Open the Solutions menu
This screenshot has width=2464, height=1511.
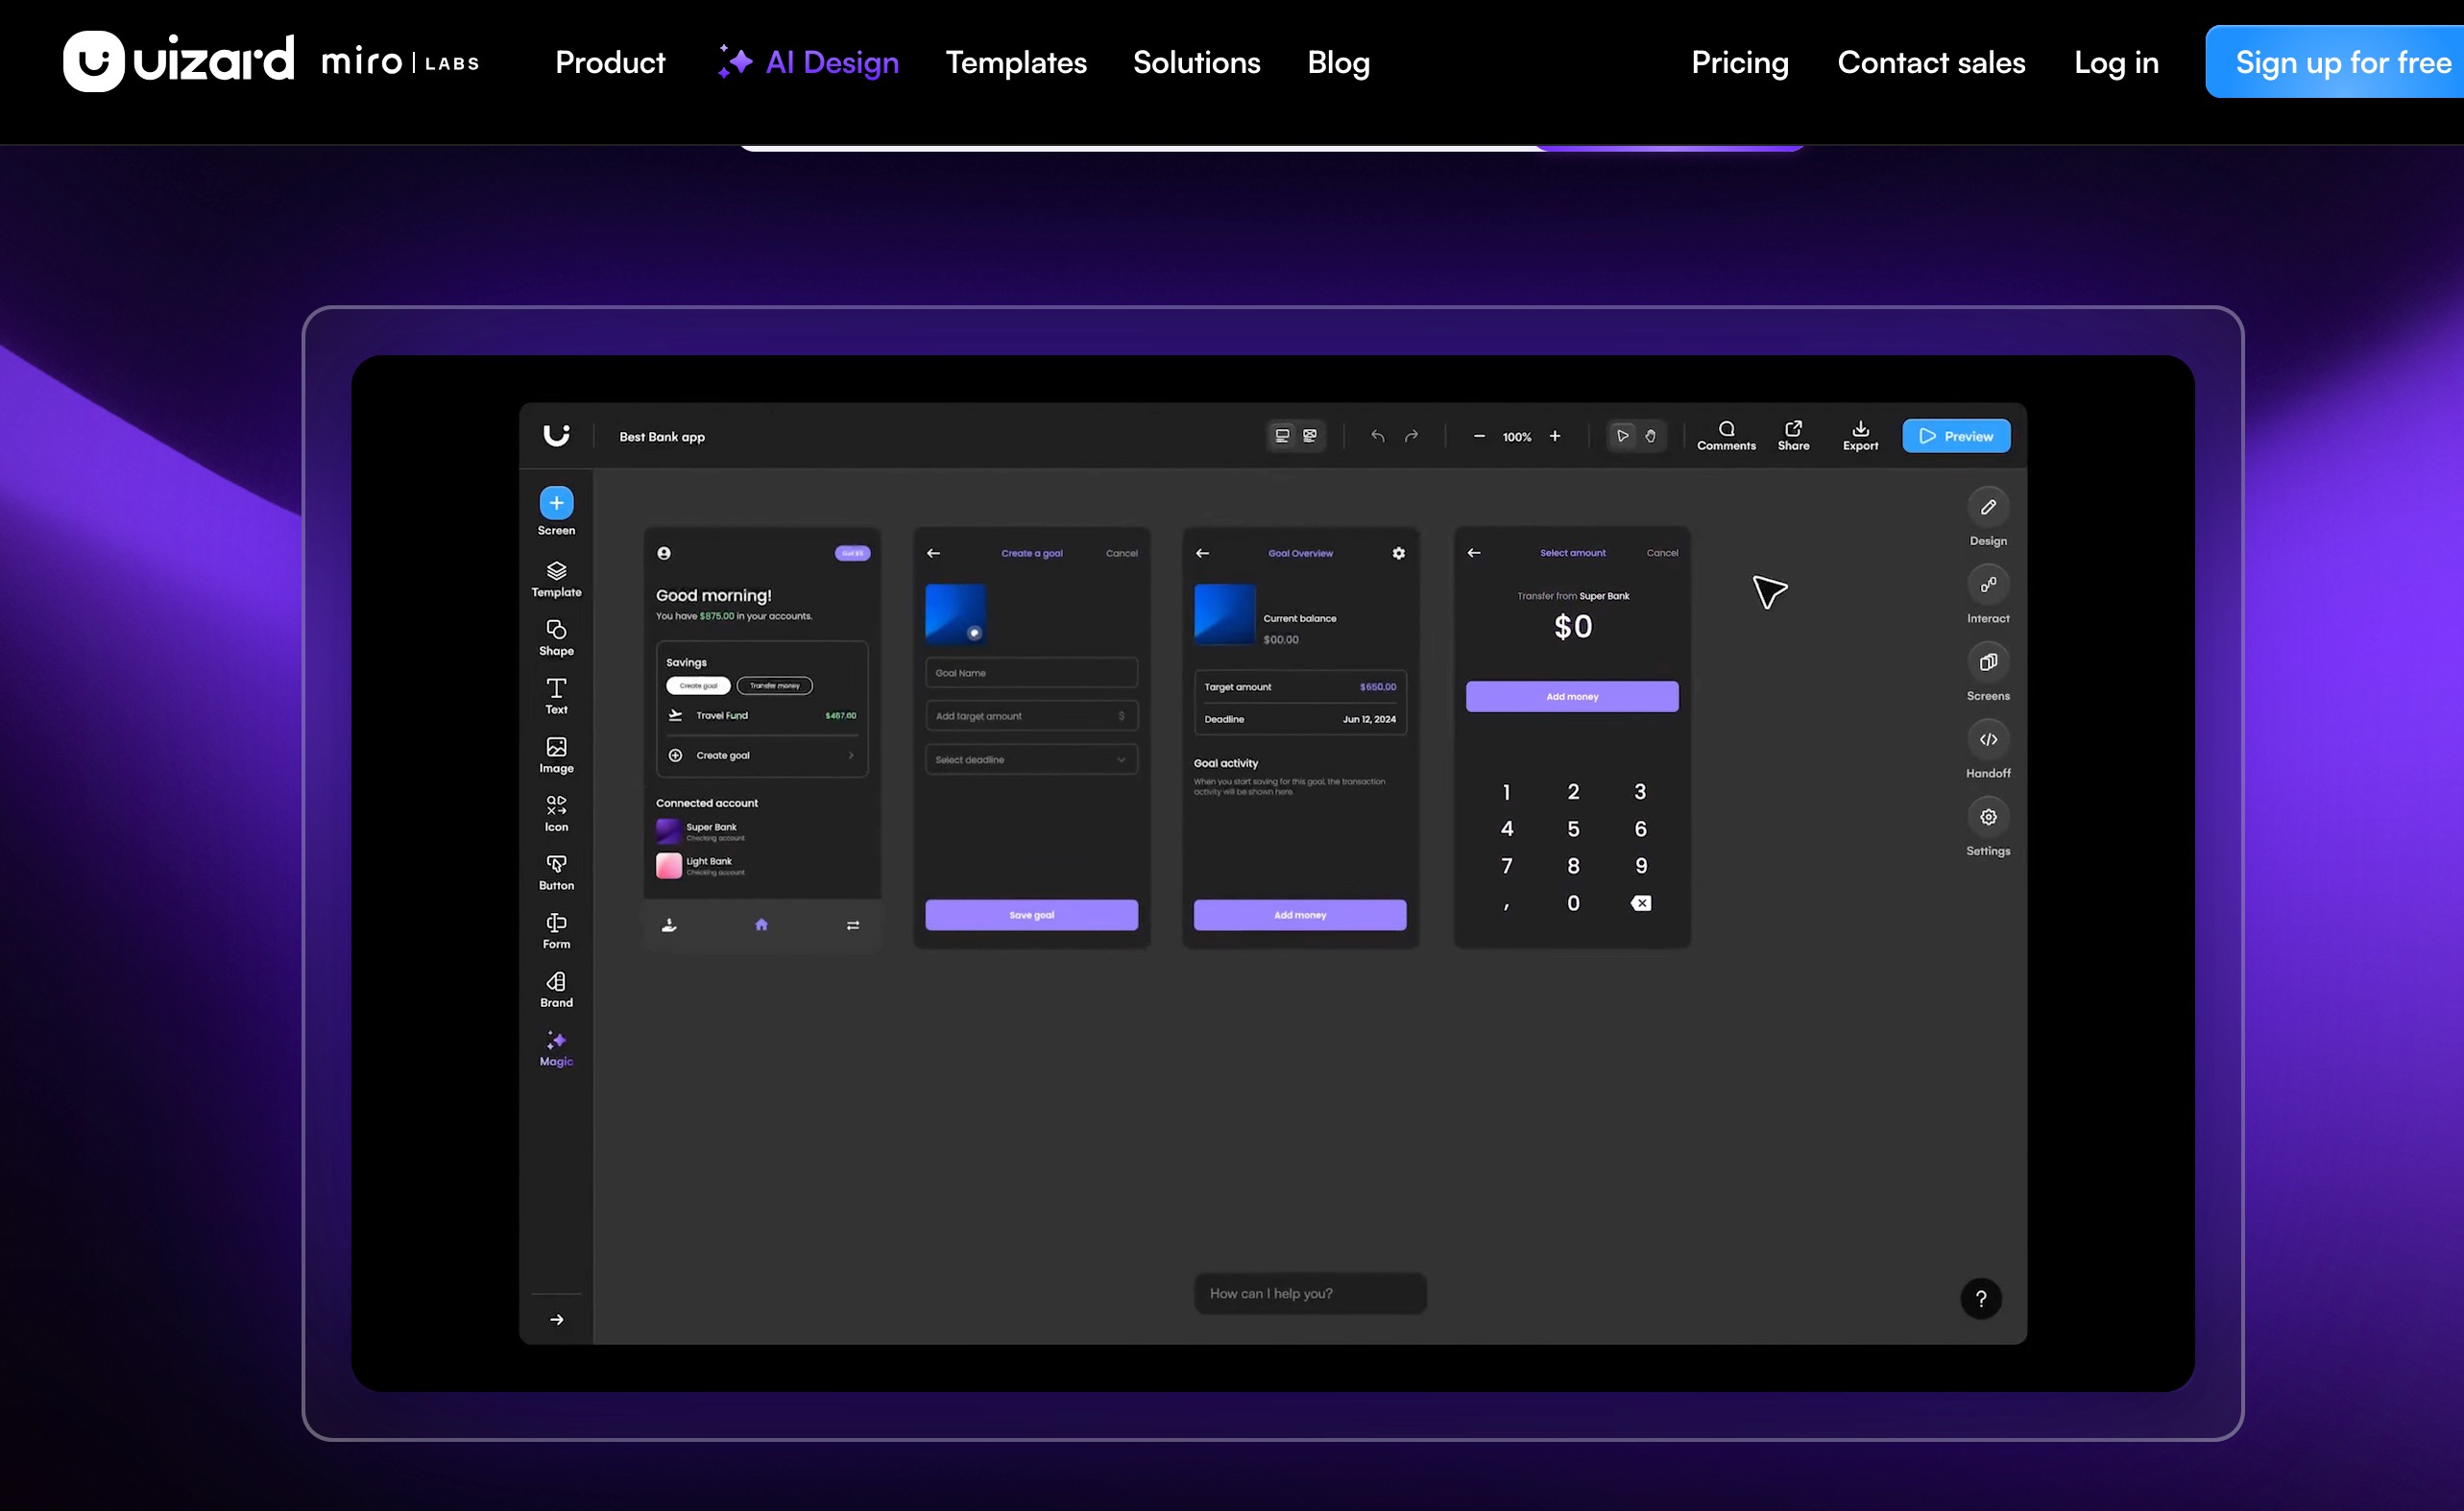coord(1197,62)
